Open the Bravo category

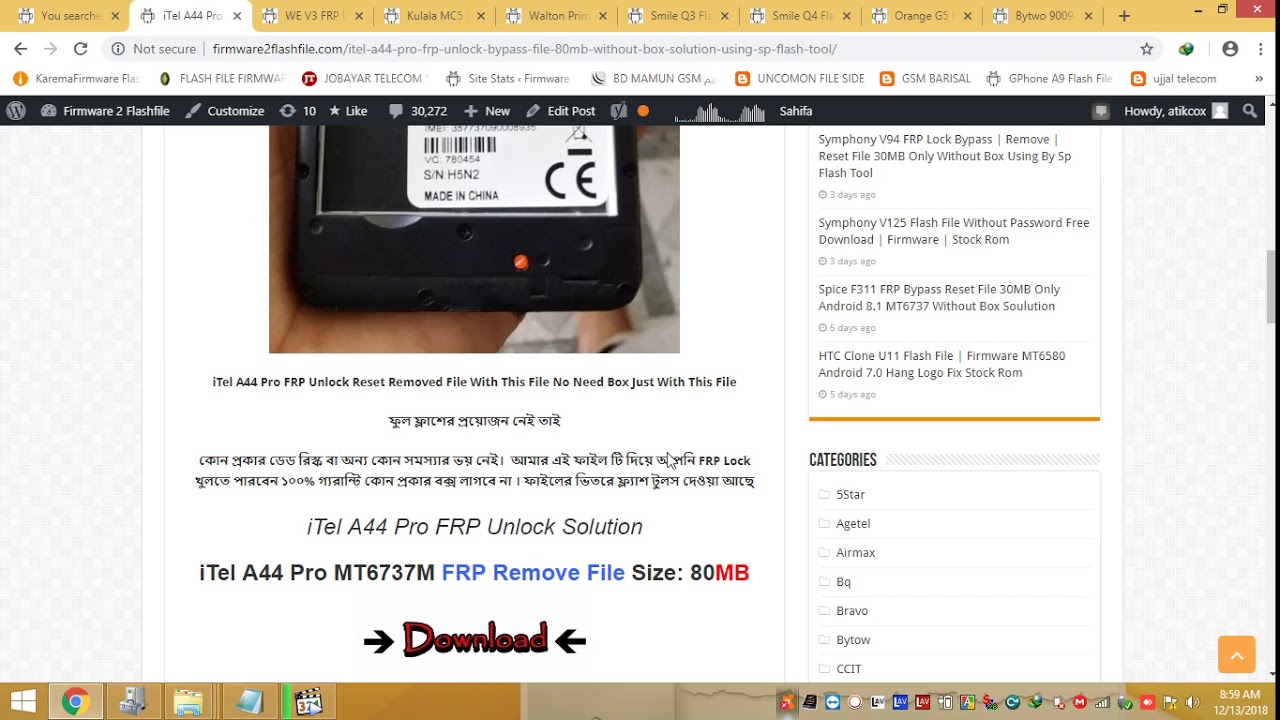852,610
